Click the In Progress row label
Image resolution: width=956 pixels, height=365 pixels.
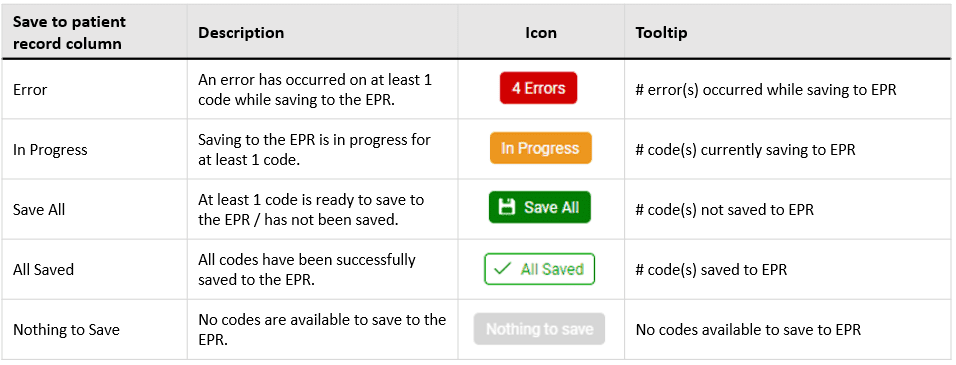pos(50,150)
